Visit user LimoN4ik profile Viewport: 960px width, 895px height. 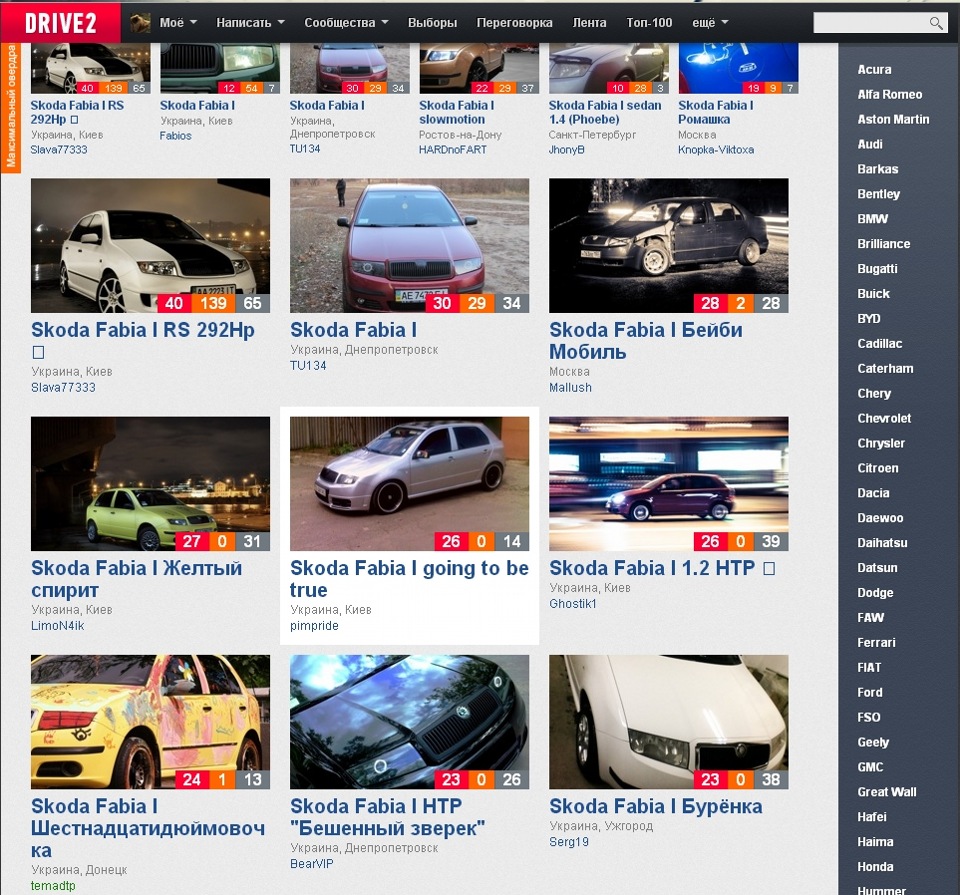(x=58, y=626)
